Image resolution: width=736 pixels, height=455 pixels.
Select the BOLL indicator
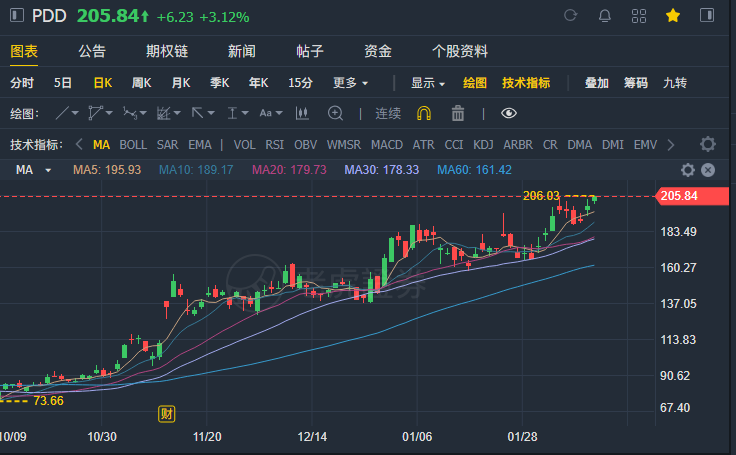coord(133,145)
